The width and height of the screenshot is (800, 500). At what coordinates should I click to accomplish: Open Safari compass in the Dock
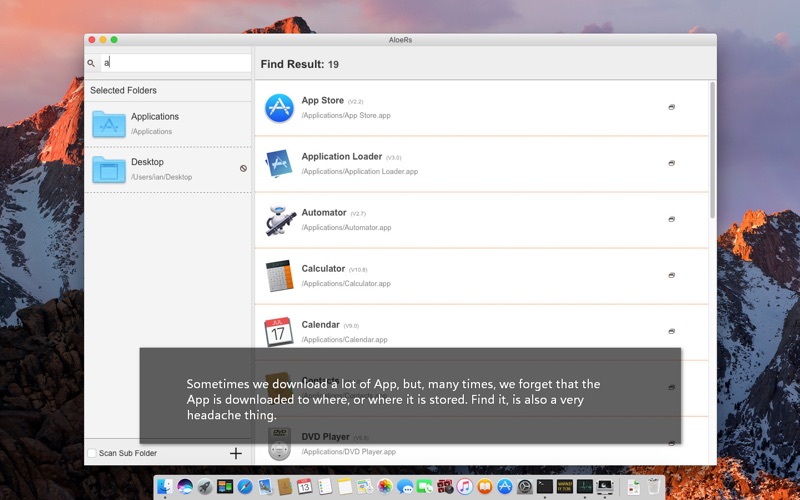point(245,486)
